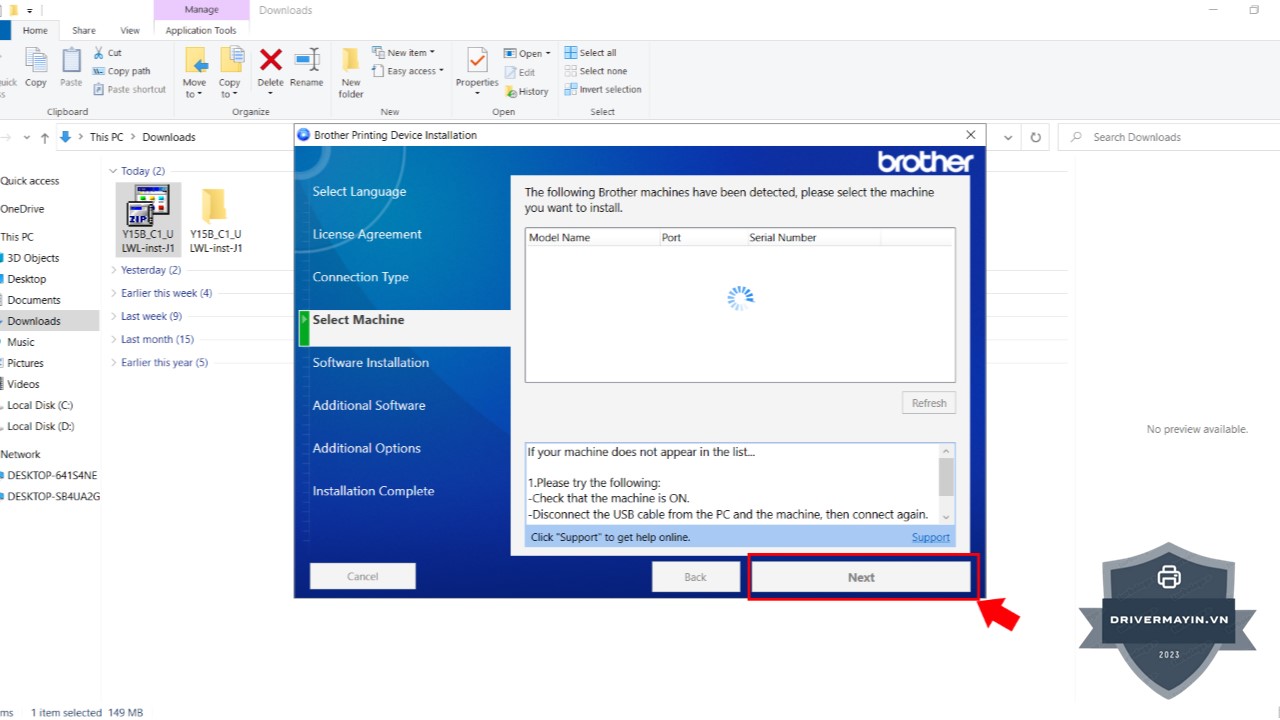
Task: Switch to the View ribbon tab
Action: pyautogui.click(x=130, y=31)
